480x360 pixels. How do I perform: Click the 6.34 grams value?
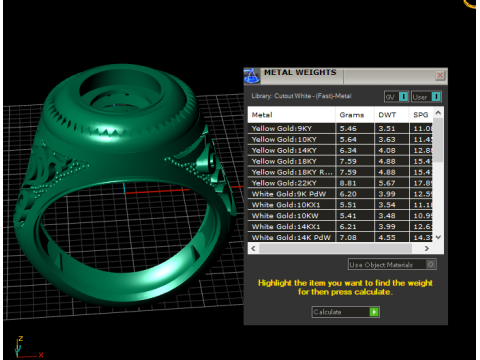348,150
